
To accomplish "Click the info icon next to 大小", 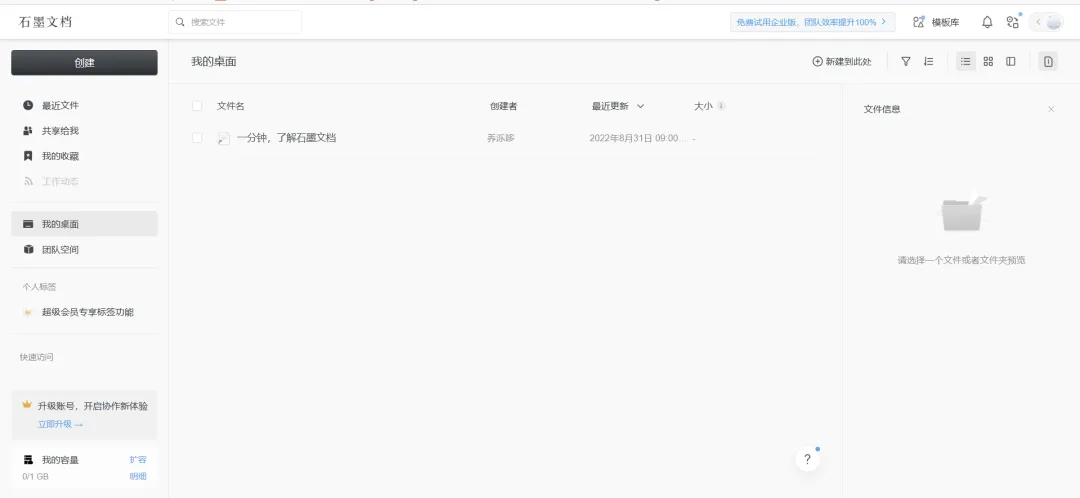I will [721, 106].
